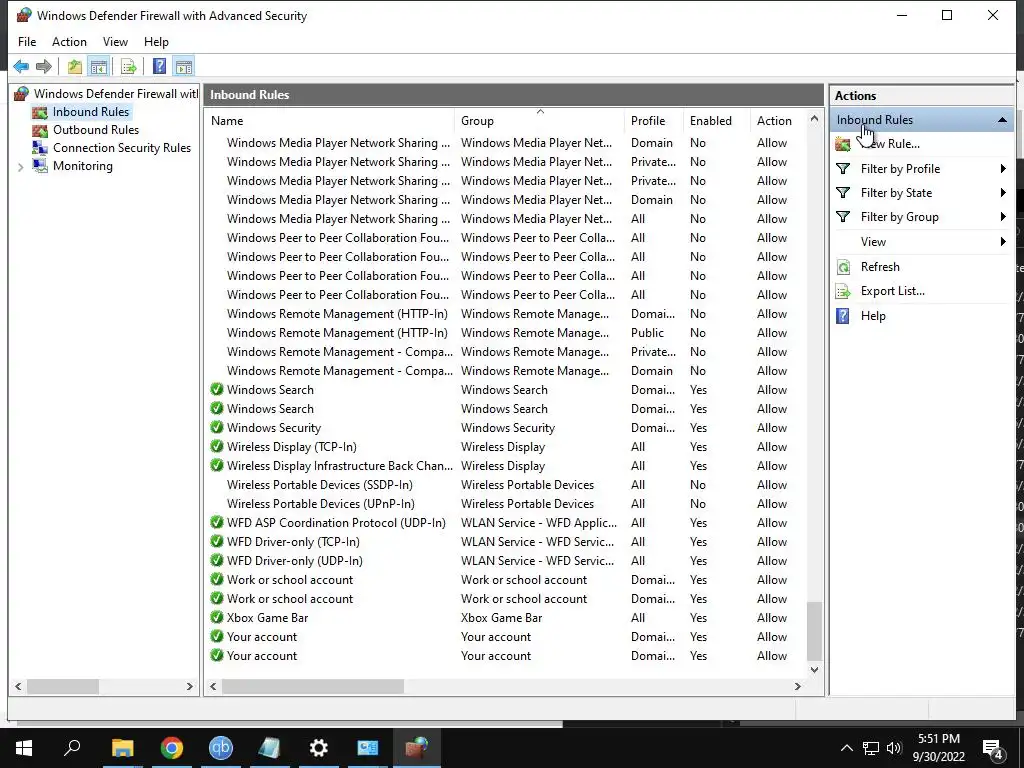Screen dimensions: 1024x768
Task: Open the Help menu
Action: (156, 42)
